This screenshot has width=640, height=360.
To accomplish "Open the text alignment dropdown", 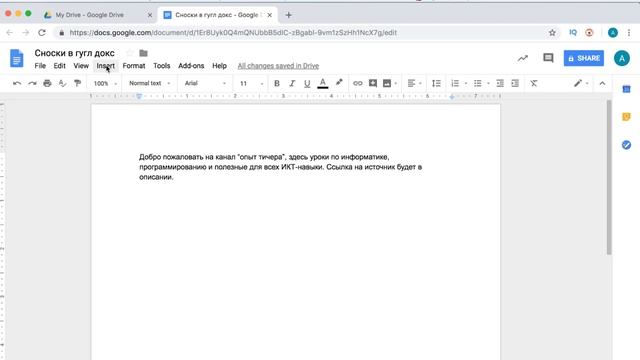I will 414,83.
